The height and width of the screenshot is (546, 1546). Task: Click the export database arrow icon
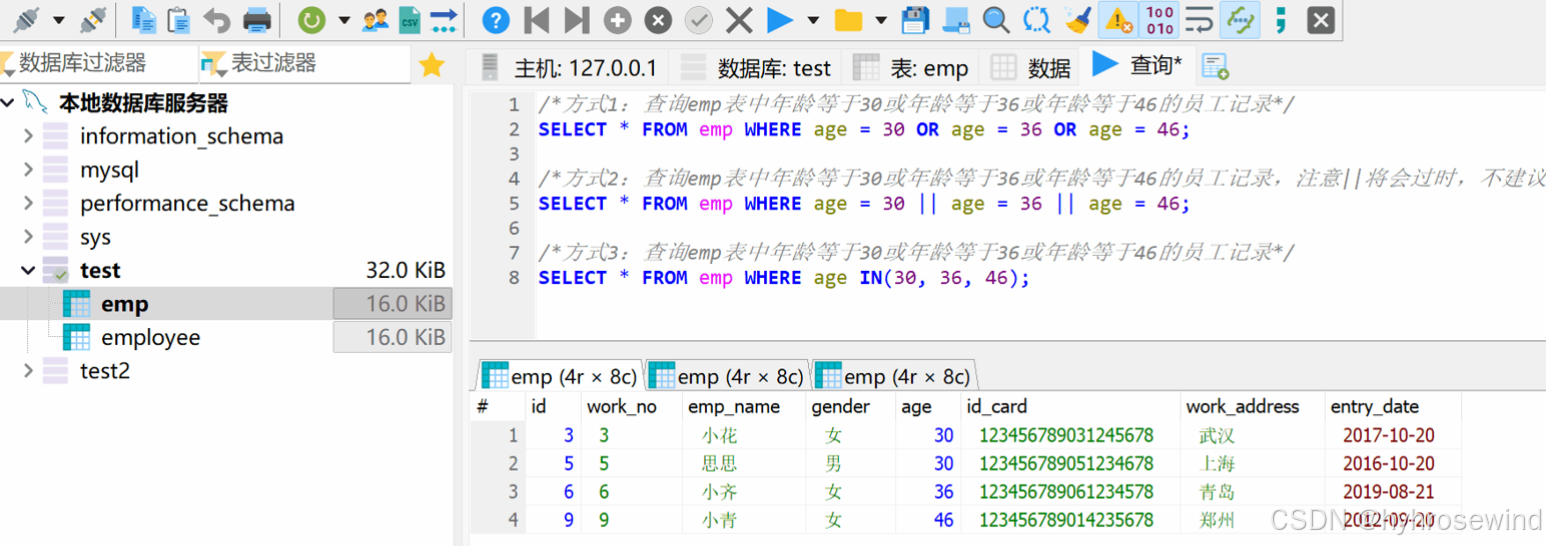[444, 19]
